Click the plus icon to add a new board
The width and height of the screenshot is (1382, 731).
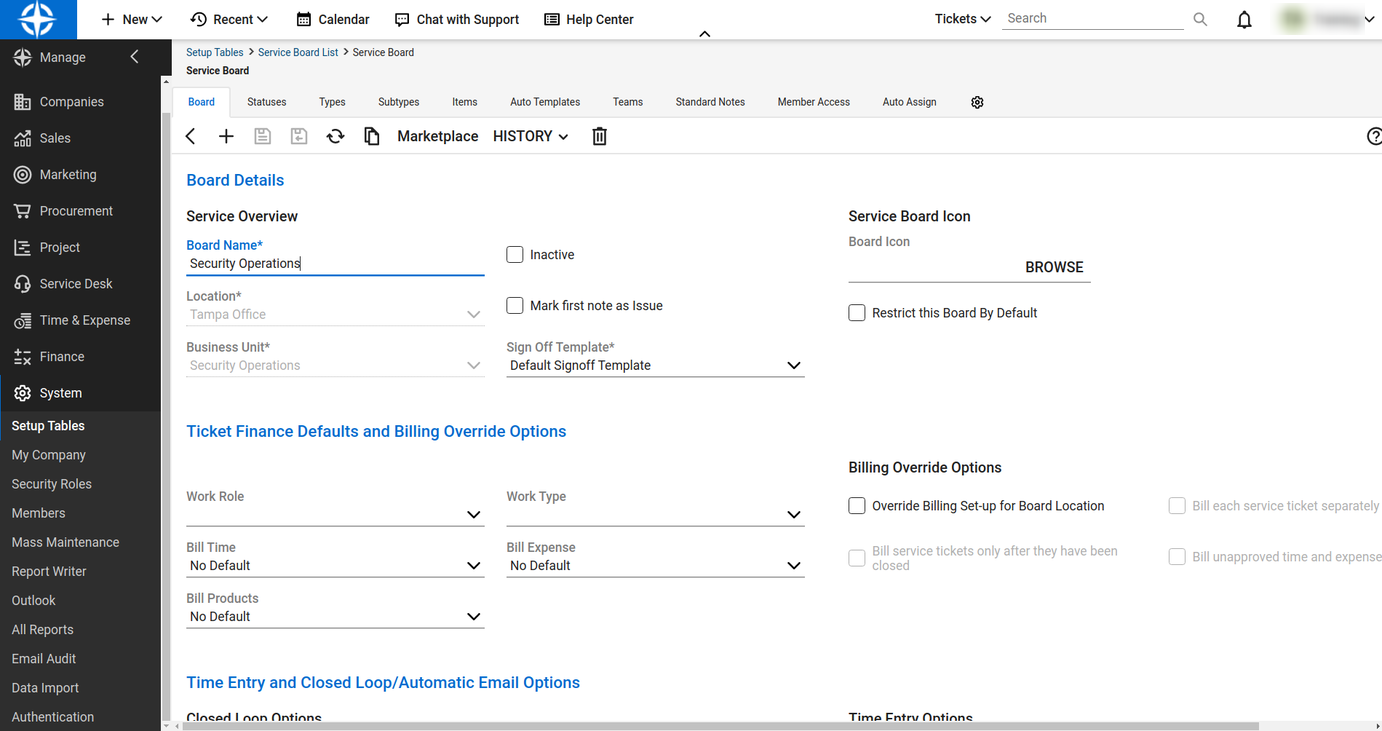point(226,136)
